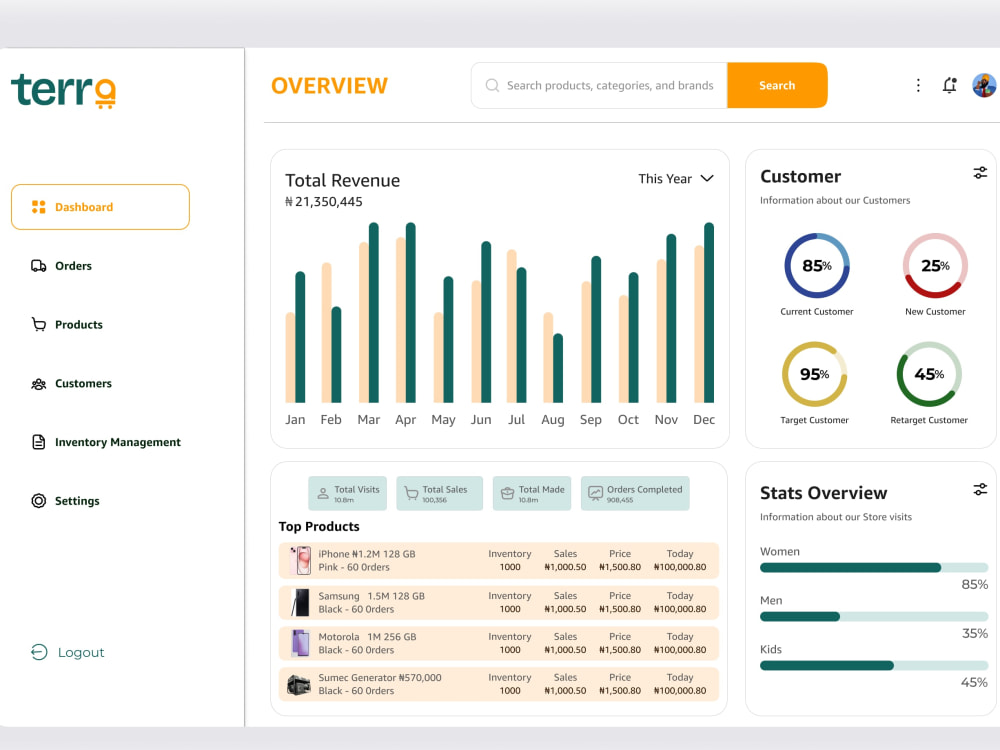Screen dimensions: 1000x750
Task: Click the Men 35% value
Action: [x=974, y=634]
